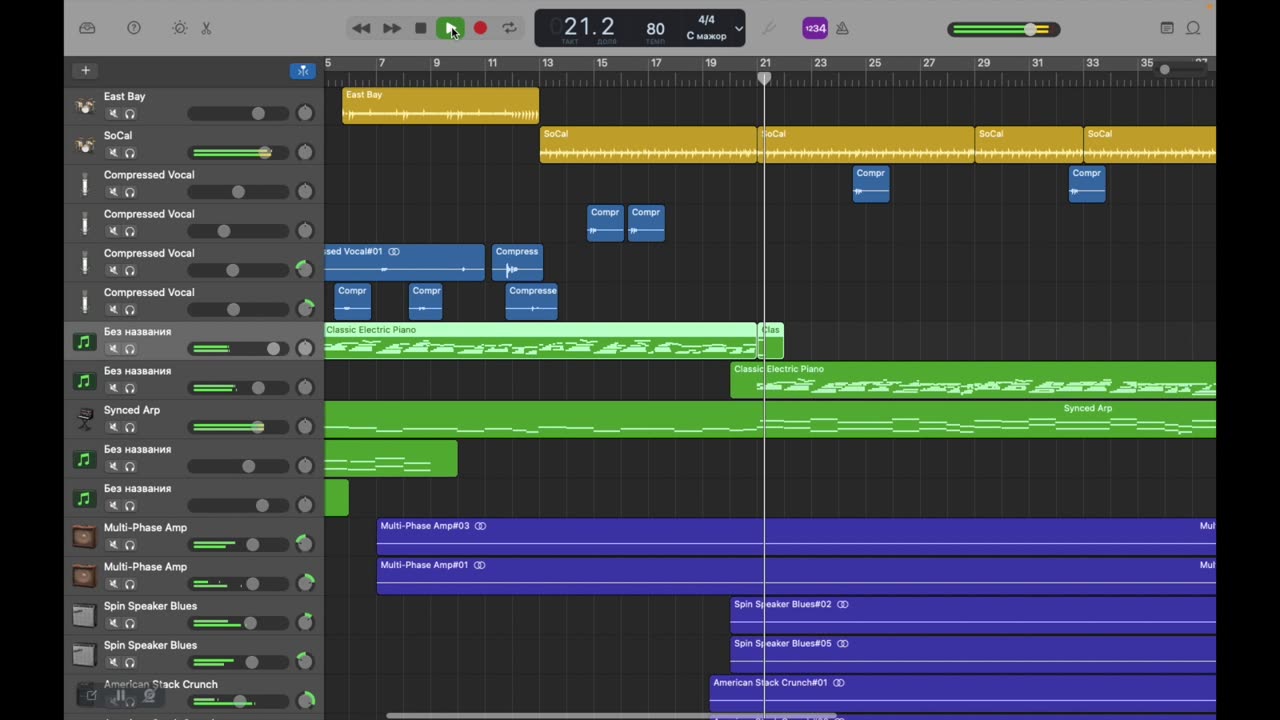
Task: Open the Editors scissors icon
Action: pos(206,28)
